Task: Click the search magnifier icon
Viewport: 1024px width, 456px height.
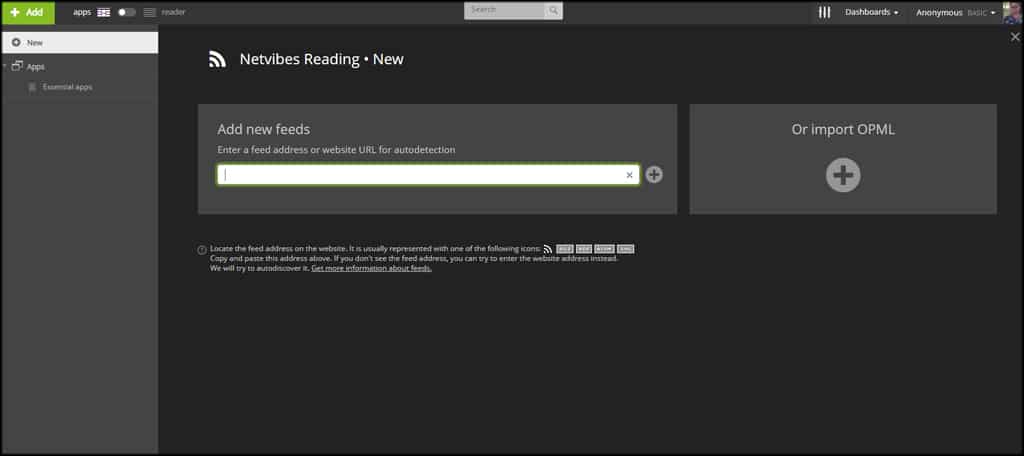Action: coord(554,10)
